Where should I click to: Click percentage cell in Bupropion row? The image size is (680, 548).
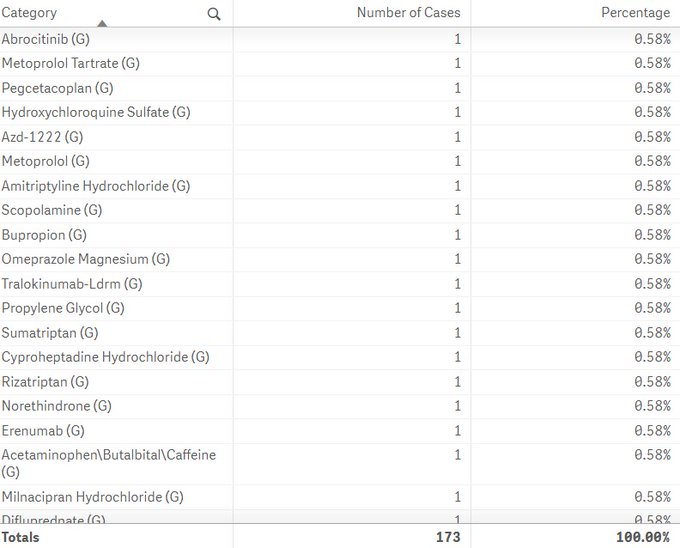coord(652,235)
